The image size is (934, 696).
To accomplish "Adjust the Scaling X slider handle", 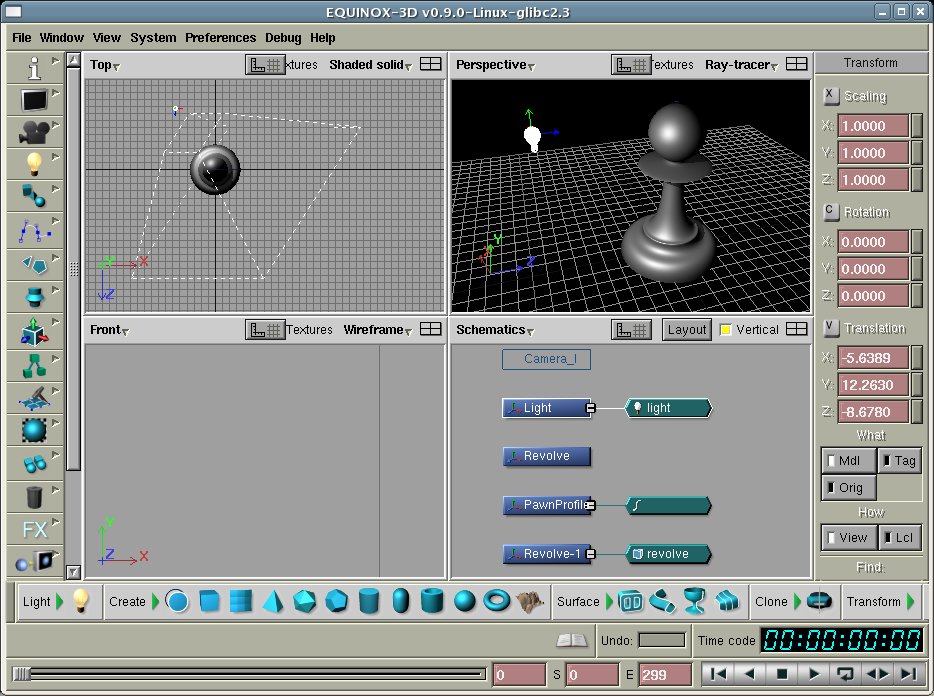I will pyautogui.click(x=917, y=126).
